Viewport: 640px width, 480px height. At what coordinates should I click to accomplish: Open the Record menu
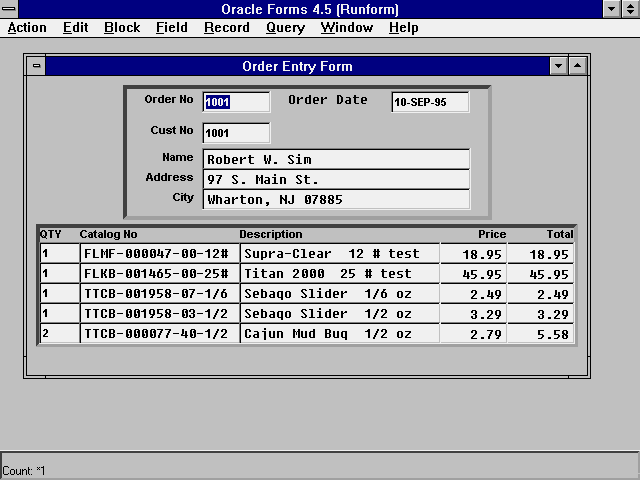[226, 28]
